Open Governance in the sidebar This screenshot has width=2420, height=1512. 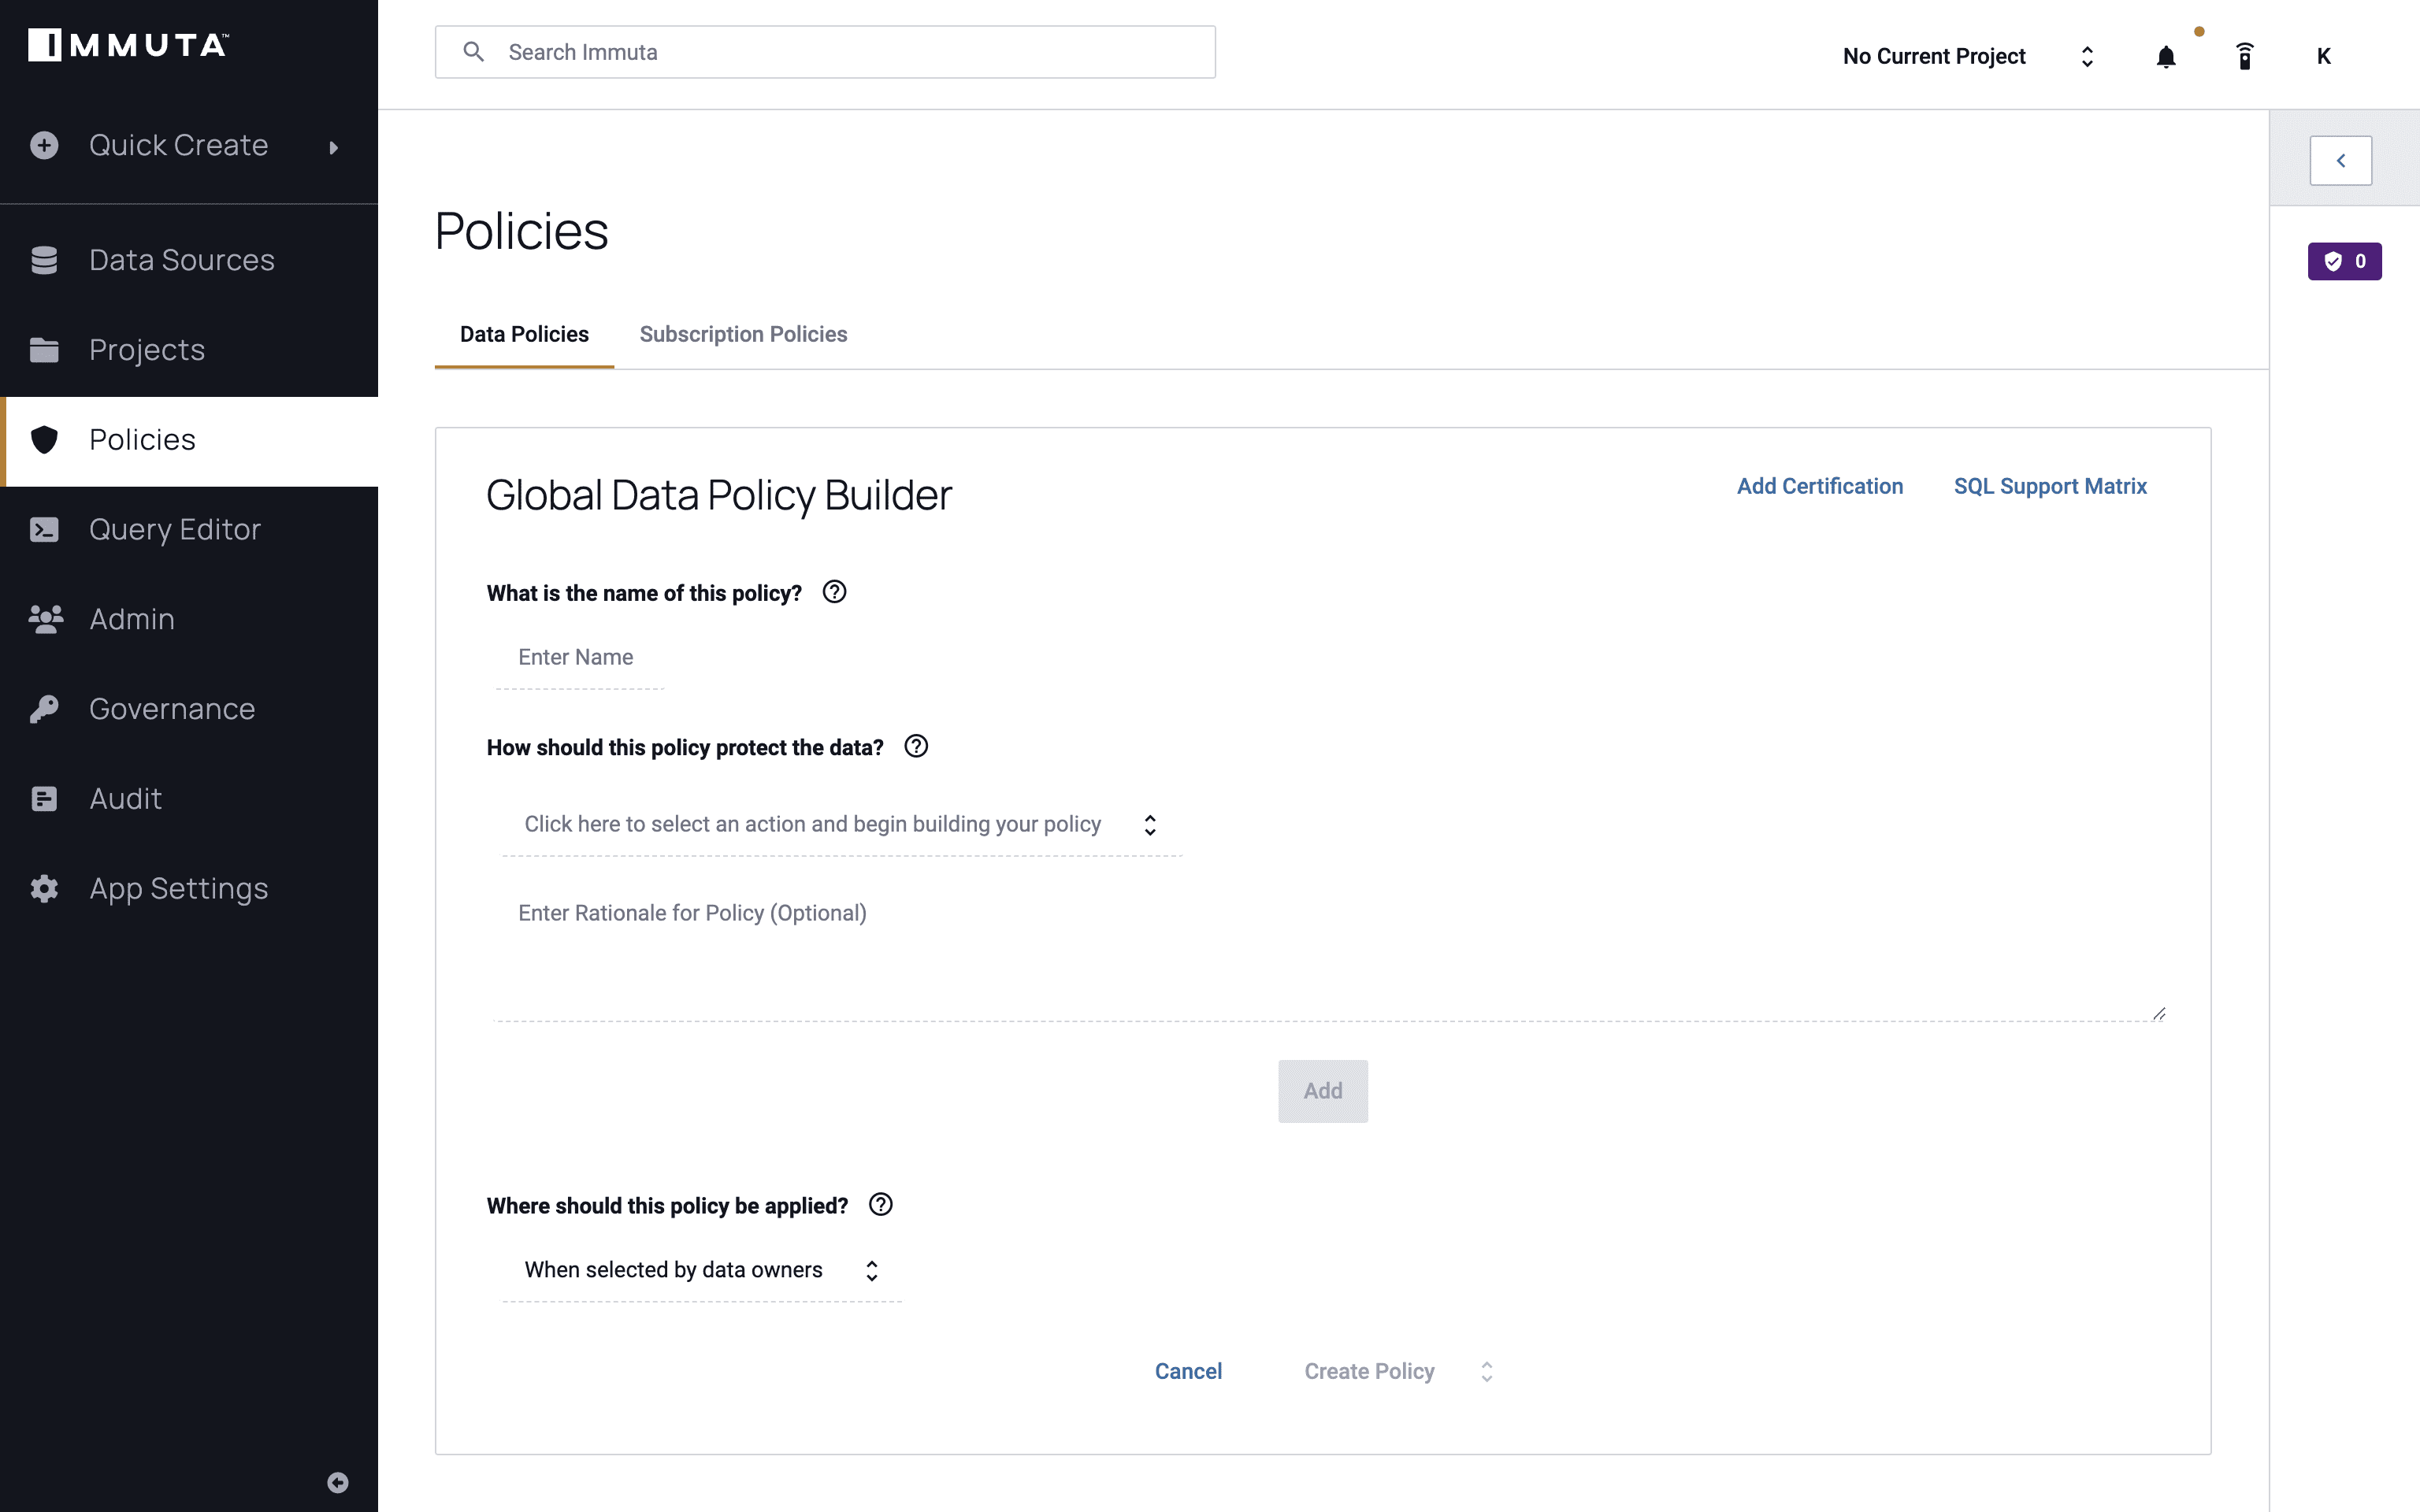coord(189,709)
